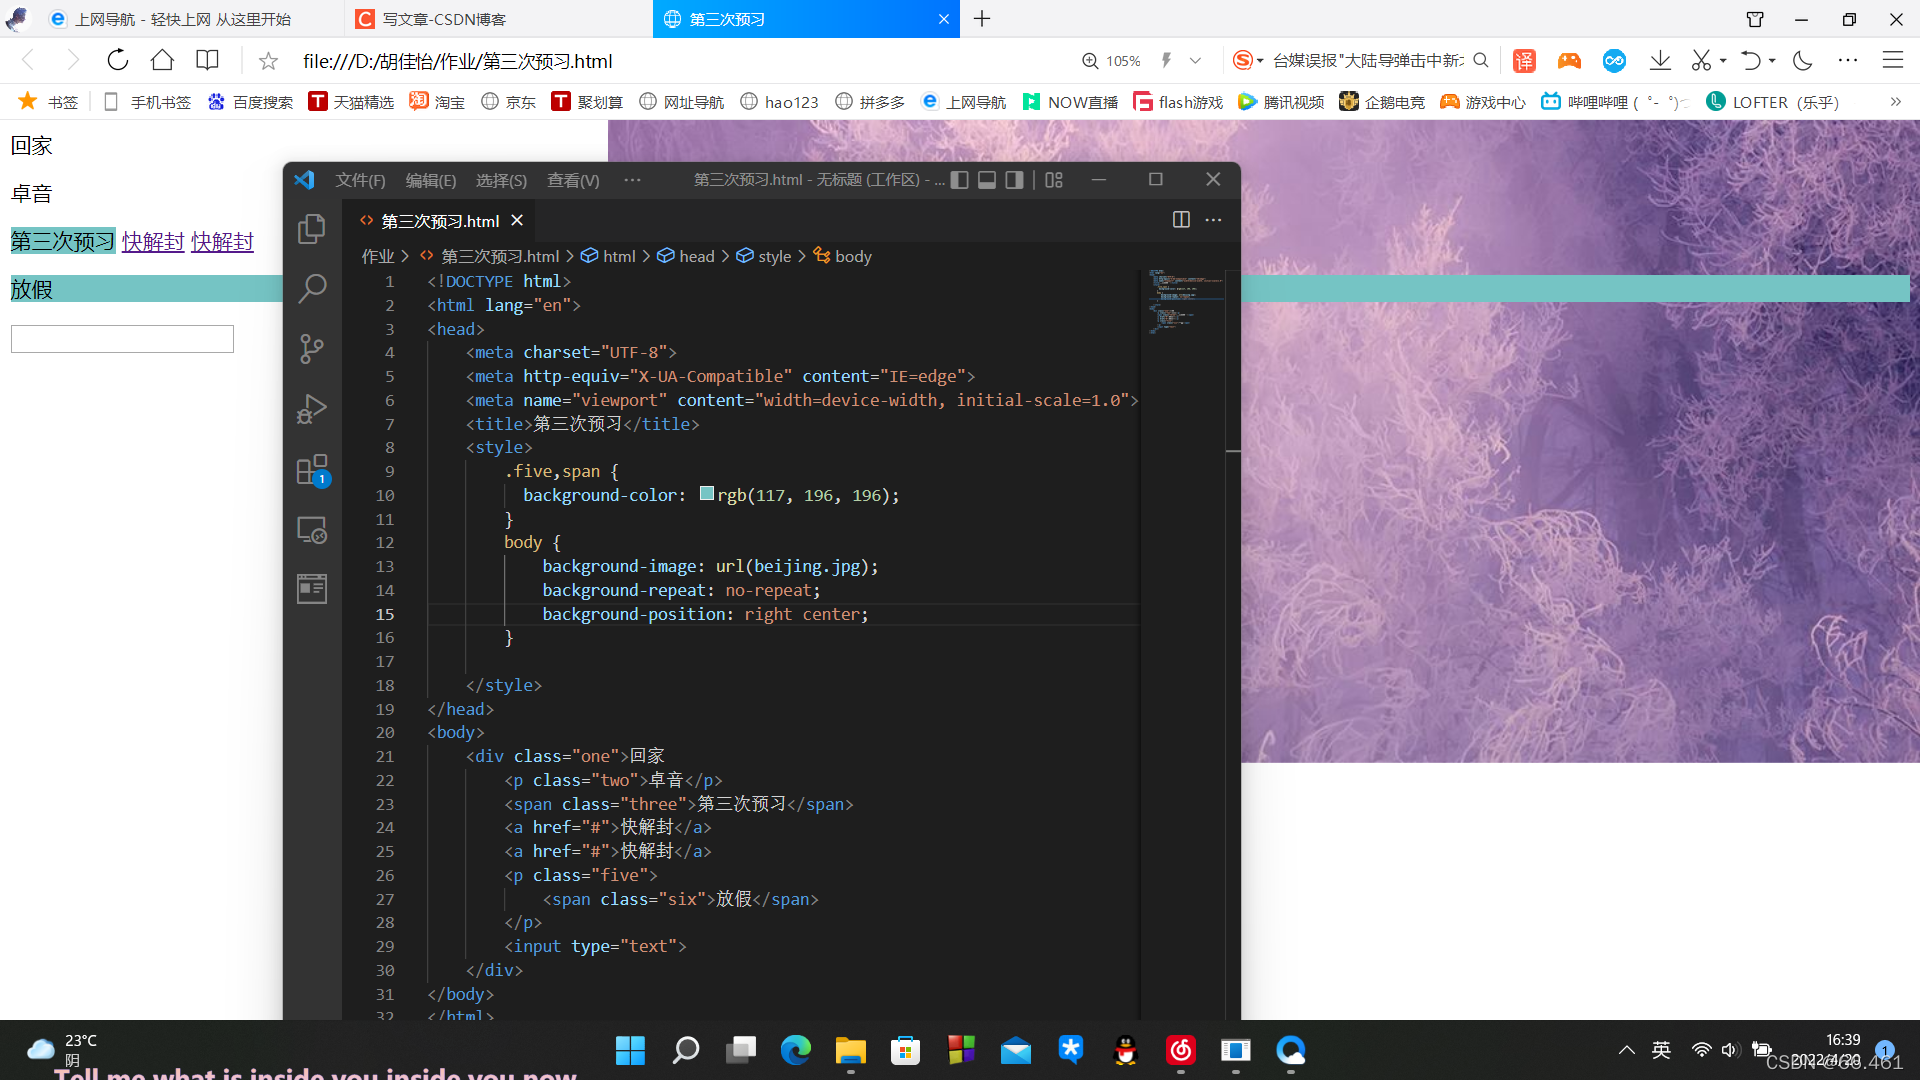
Task: Toggle bottom panel in VS Code
Action: pos(987,180)
